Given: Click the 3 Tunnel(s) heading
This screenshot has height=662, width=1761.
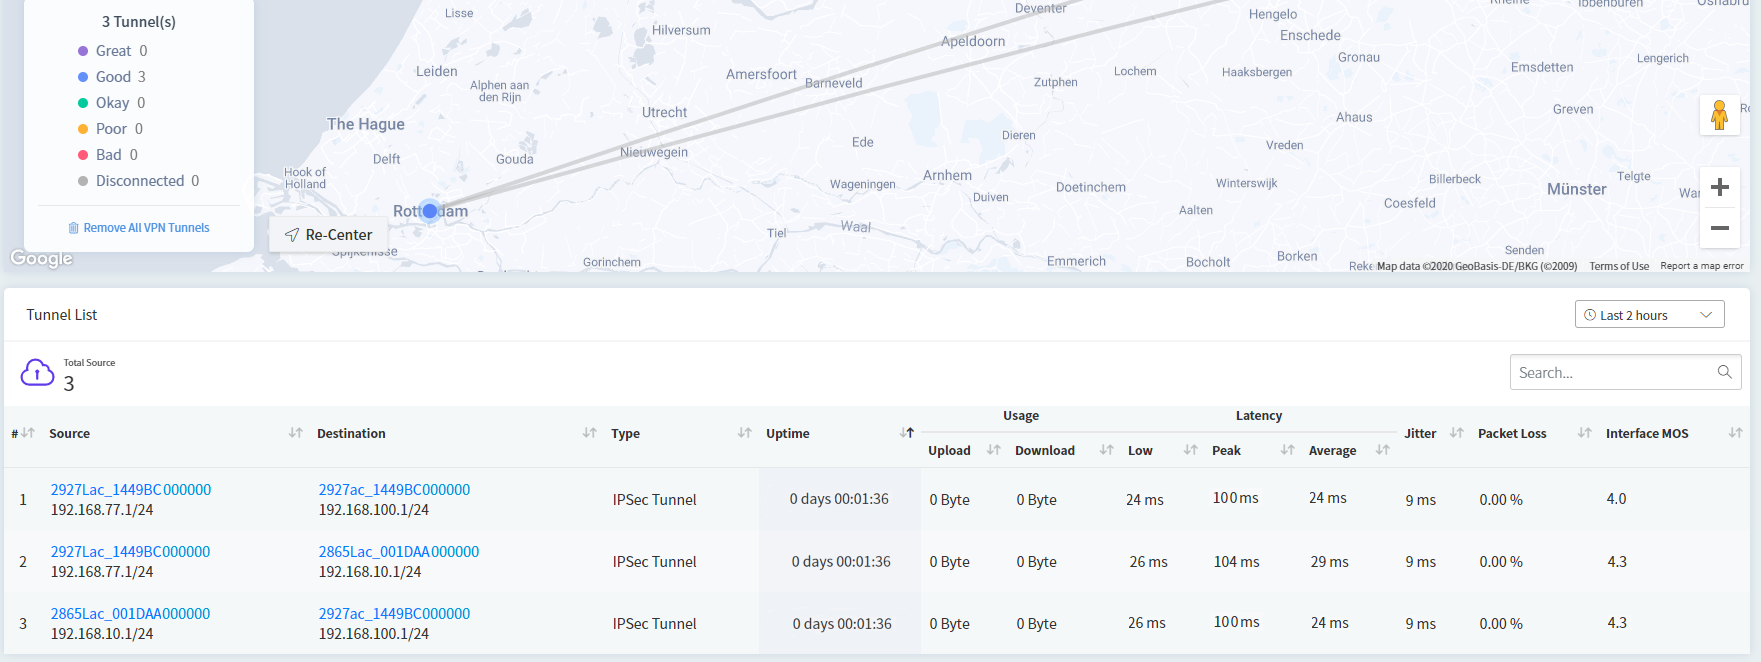Looking at the screenshot, I should coord(139,22).
